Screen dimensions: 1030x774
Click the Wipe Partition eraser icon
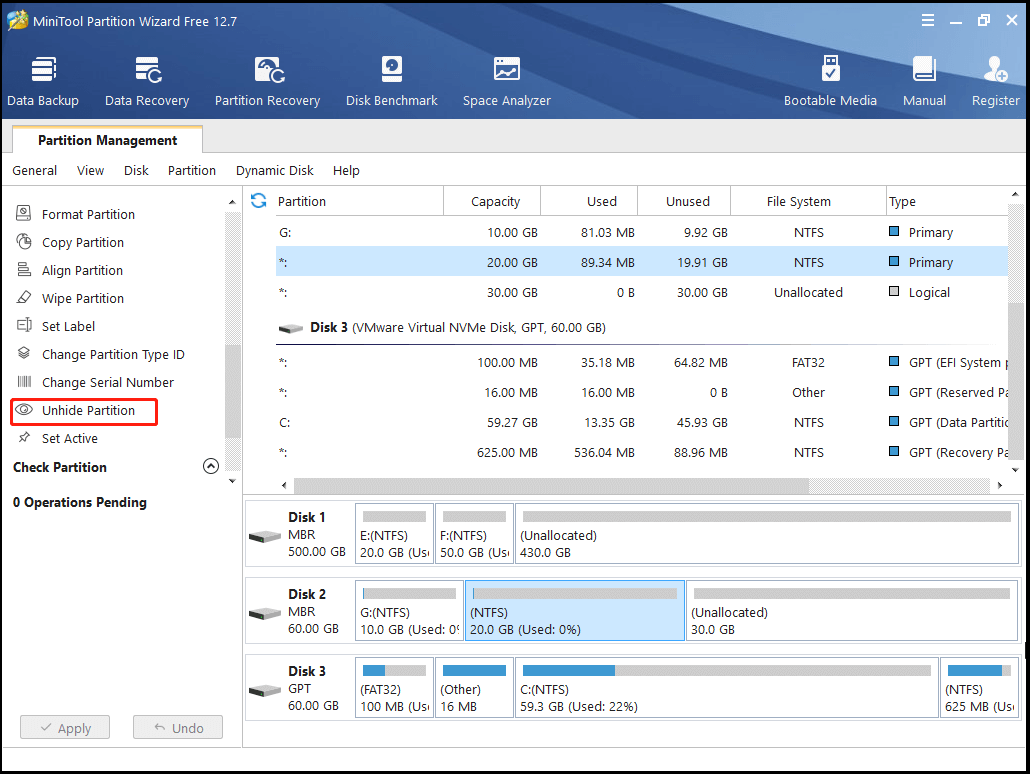pyautogui.click(x=24, y=297)
